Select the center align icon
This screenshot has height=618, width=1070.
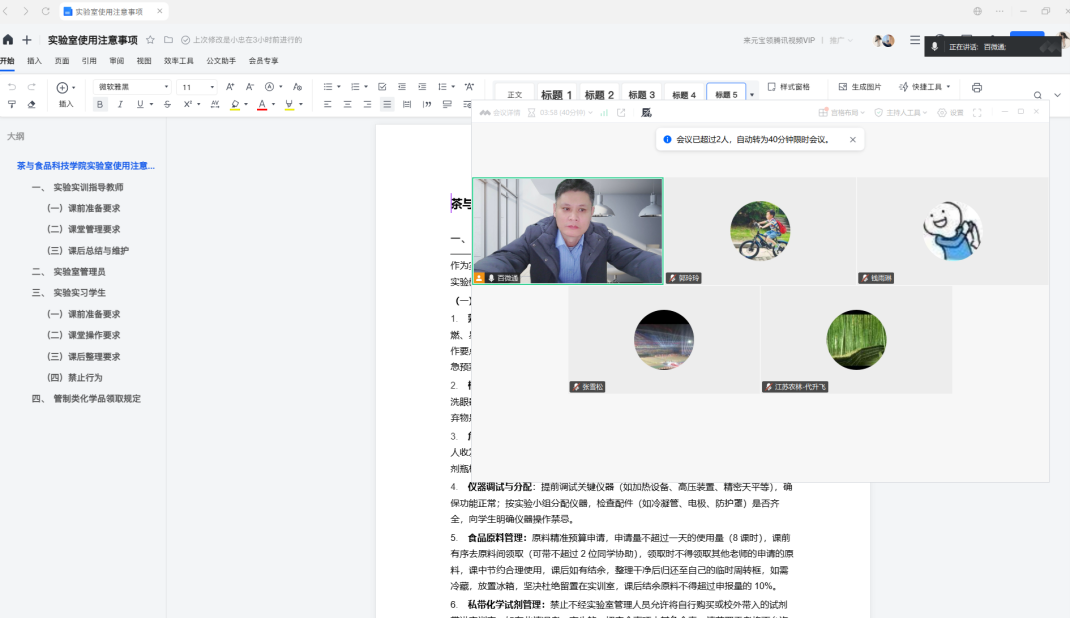pyautogui.click(x=348, y=104)
